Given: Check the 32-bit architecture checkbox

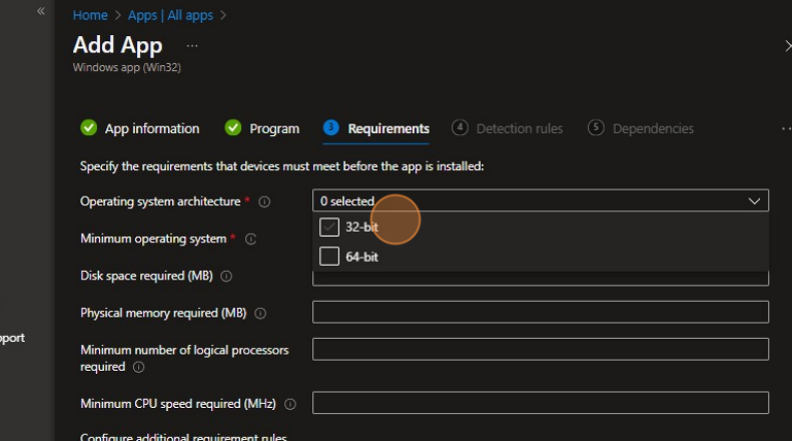Looking at the screenshot, I should tap(329, 227).
